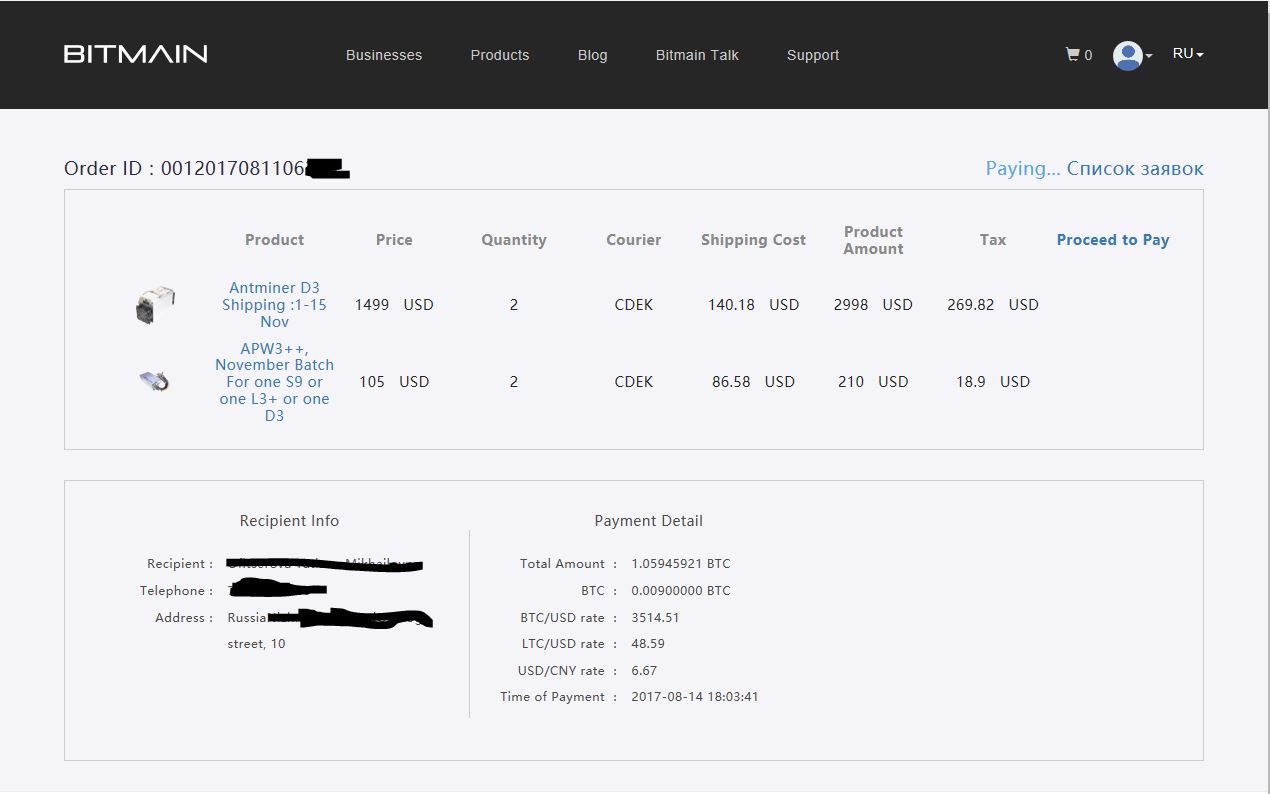
Task: Open the Список заявок order list link
Action: pyautogui.click(x=1135, y=168)
